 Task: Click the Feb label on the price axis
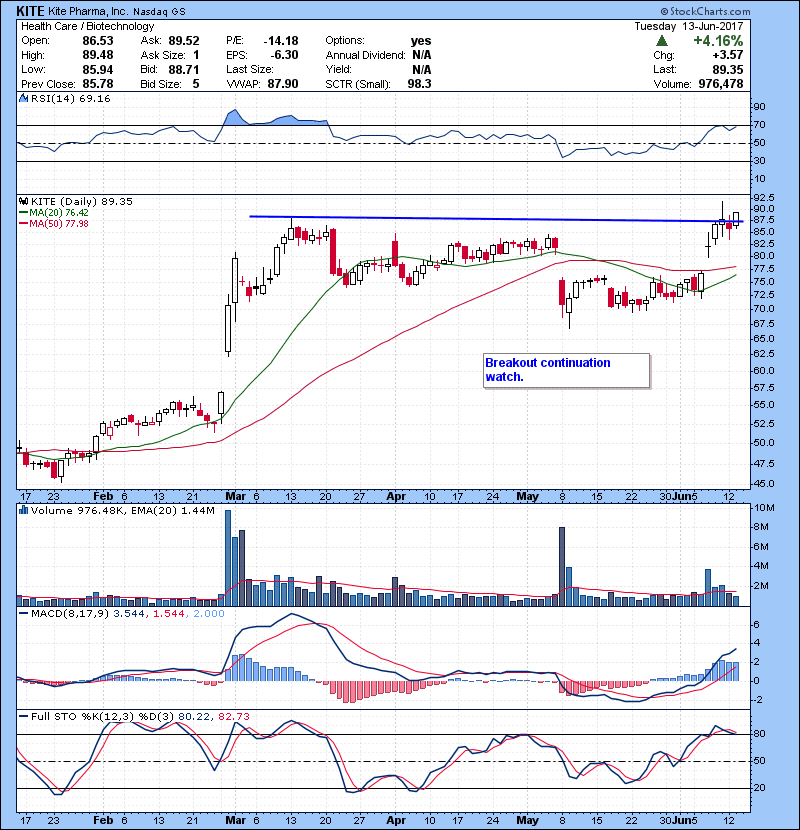pos(103,496)
